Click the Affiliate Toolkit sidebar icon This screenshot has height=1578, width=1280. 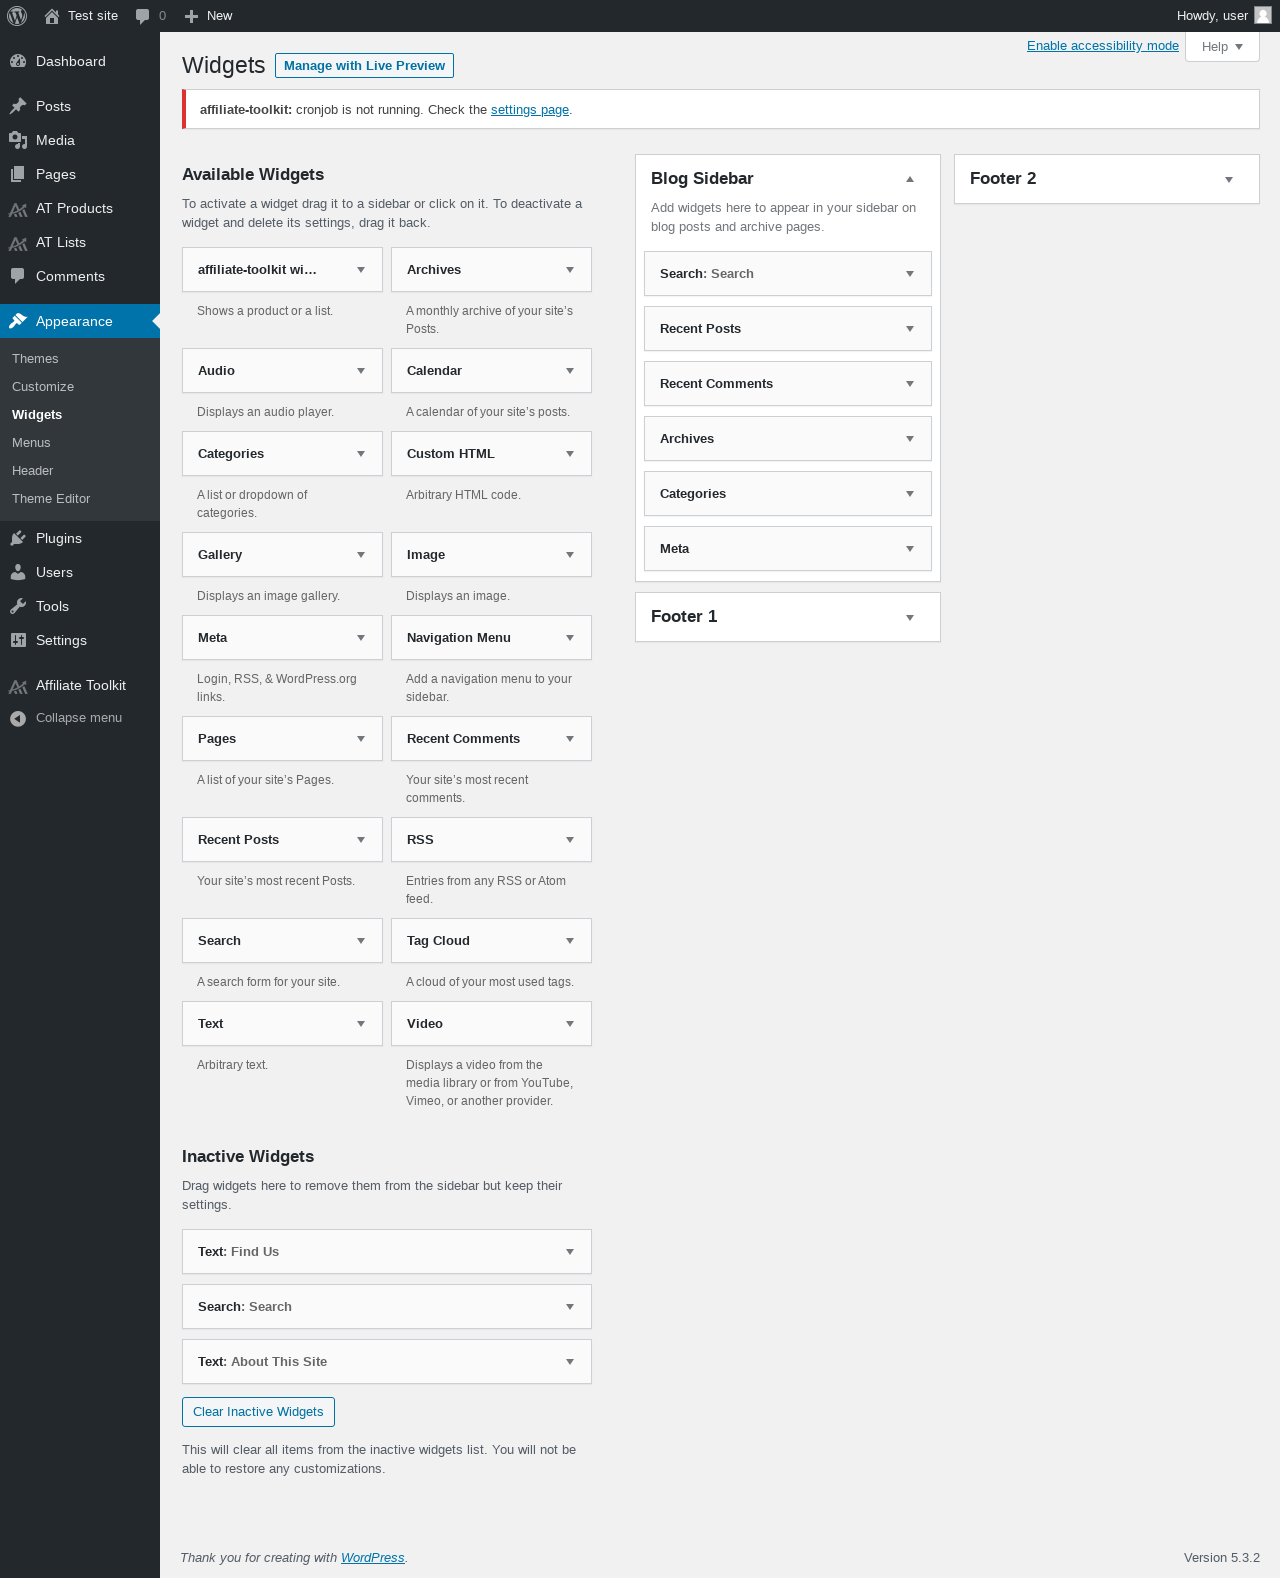coord(18,685)
